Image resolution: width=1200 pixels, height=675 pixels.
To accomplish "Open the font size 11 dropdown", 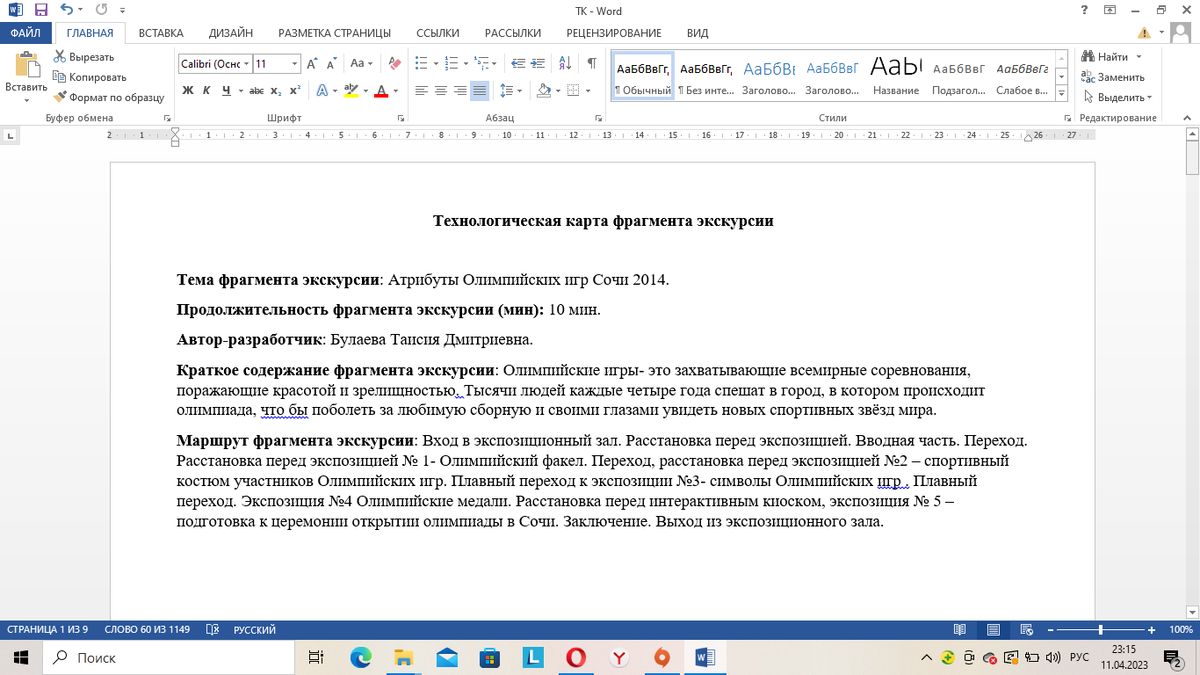I will (x=295, y=64).
